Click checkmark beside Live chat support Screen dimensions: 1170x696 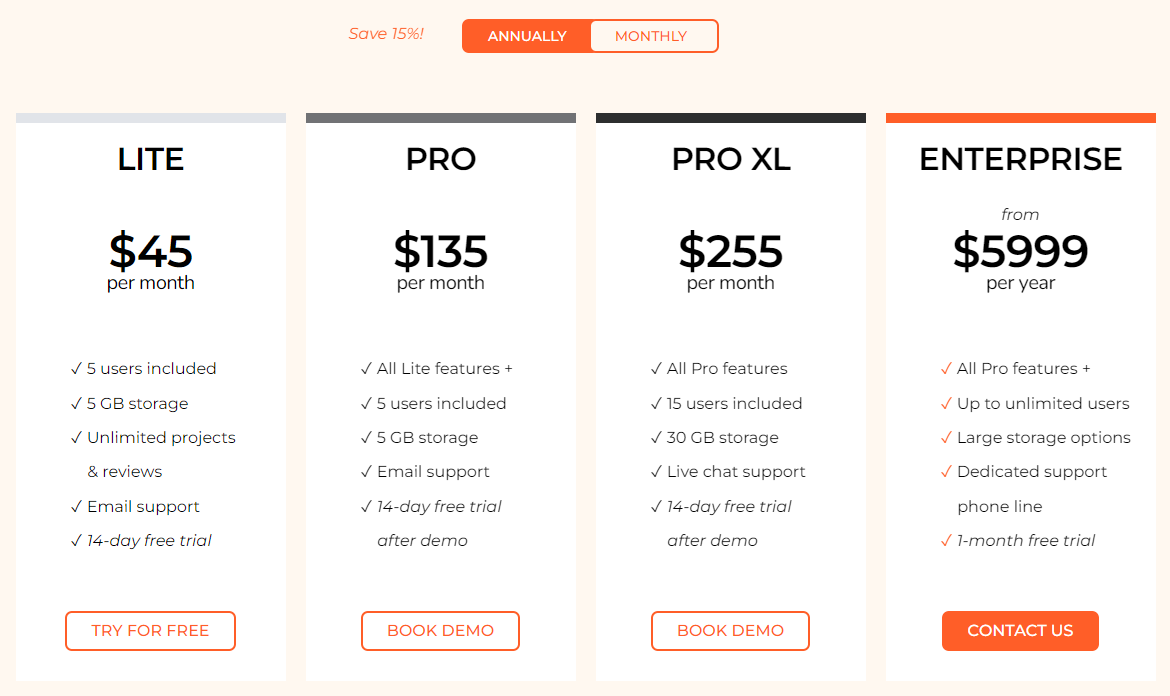656,472
